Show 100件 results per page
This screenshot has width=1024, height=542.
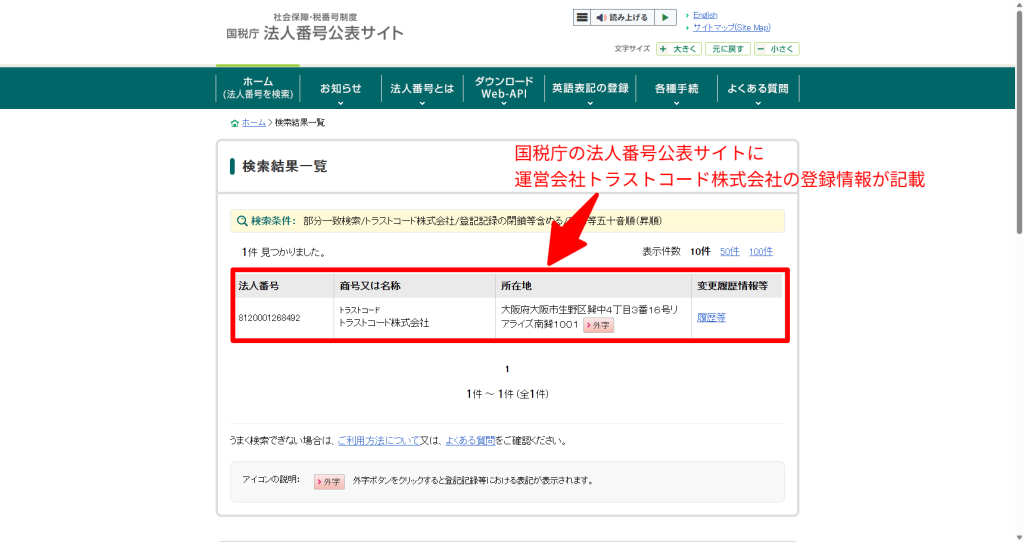click(x=761, y=251)
